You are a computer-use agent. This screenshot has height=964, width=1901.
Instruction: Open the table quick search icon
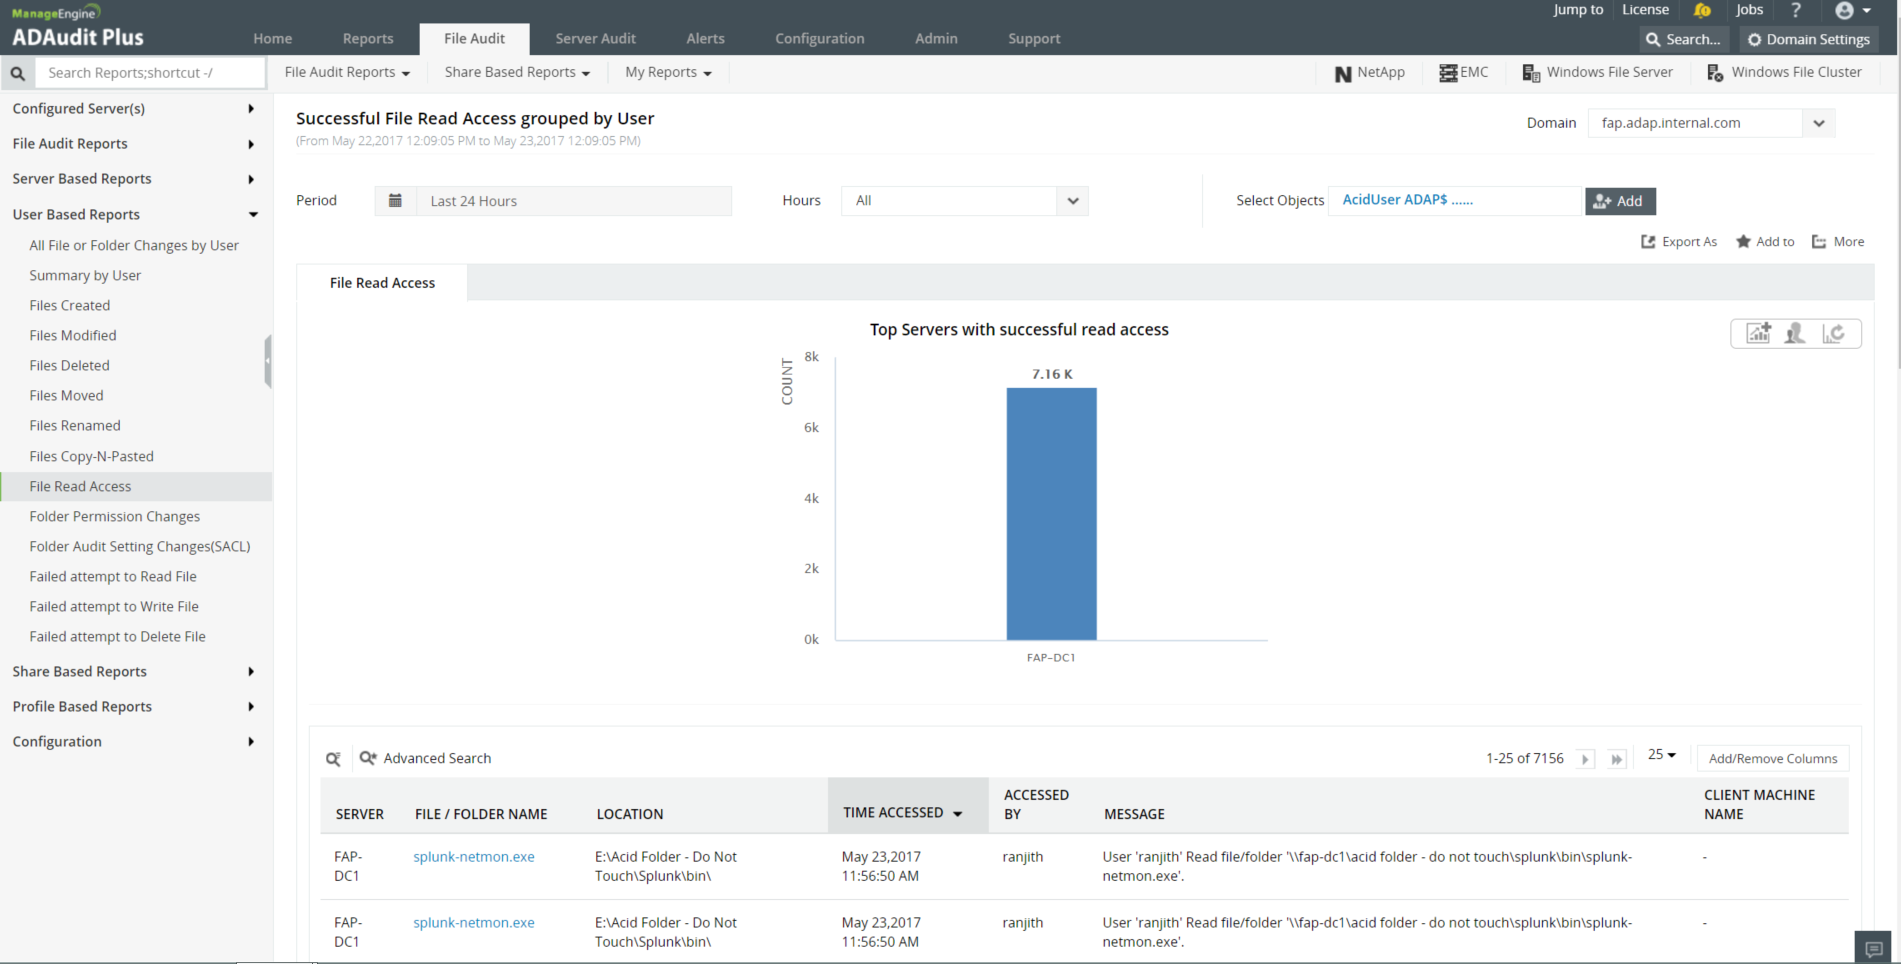(x=333, y=759)
